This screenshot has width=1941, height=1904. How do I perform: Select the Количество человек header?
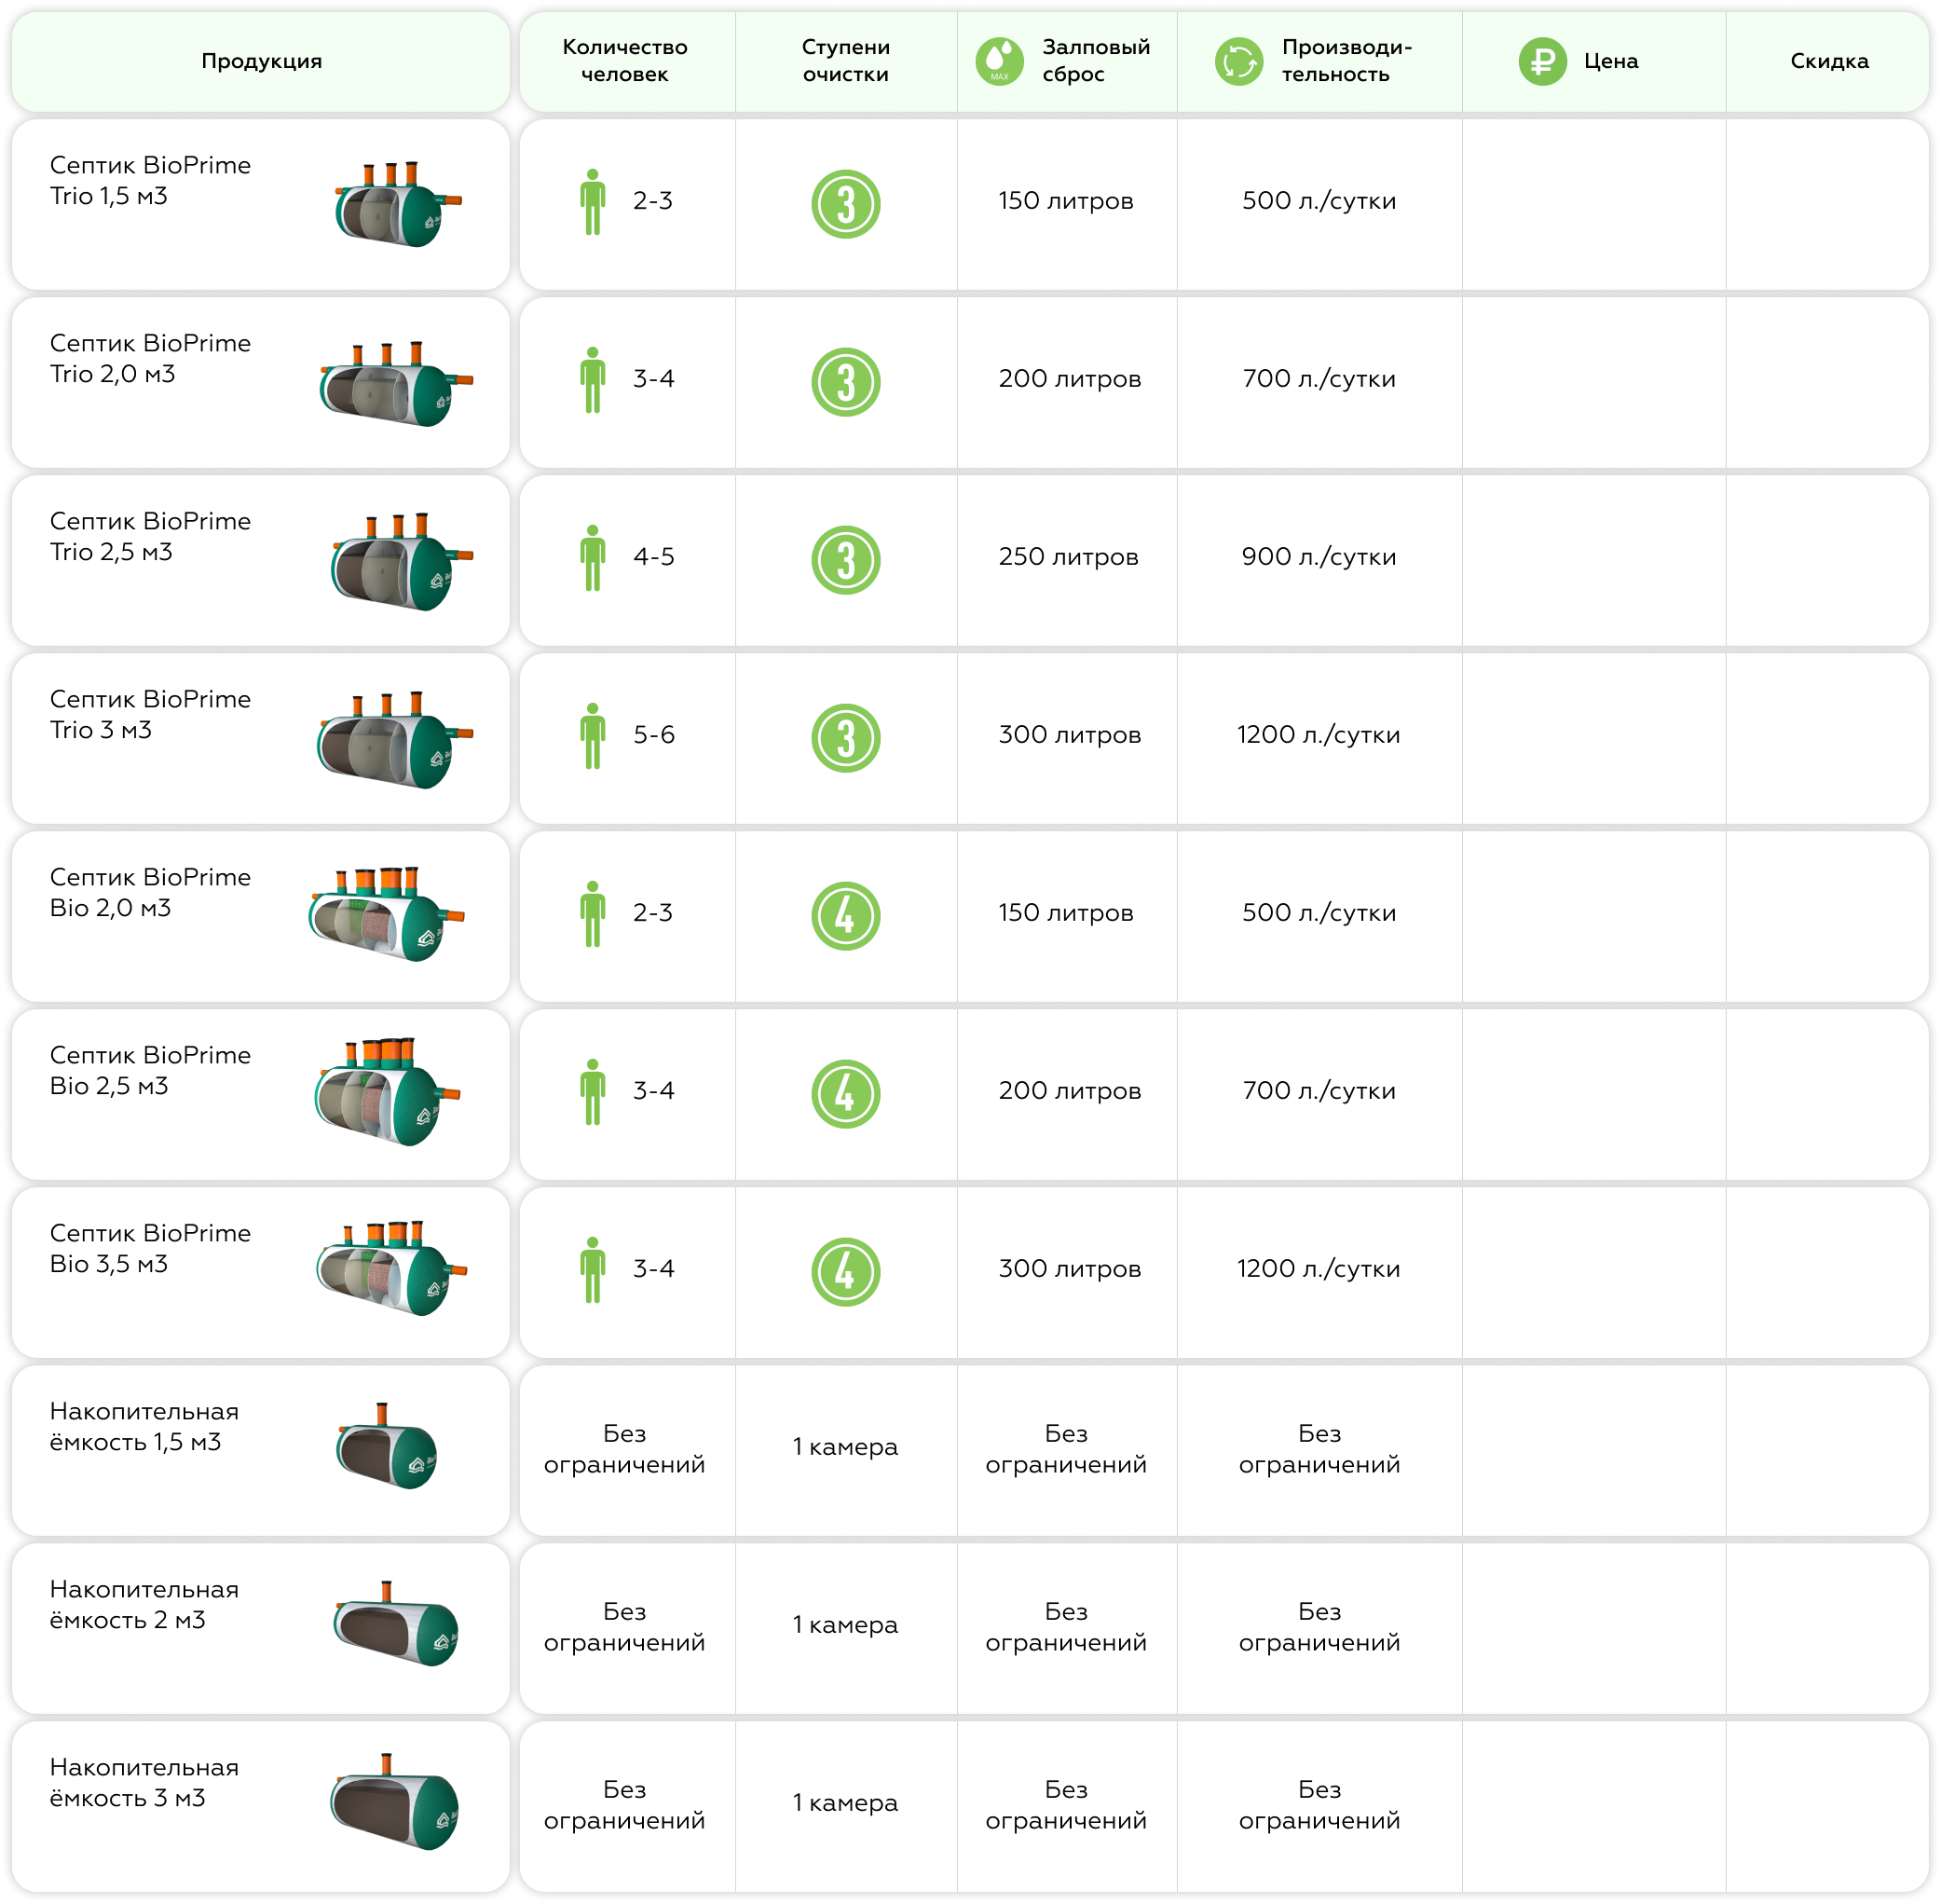624,61
